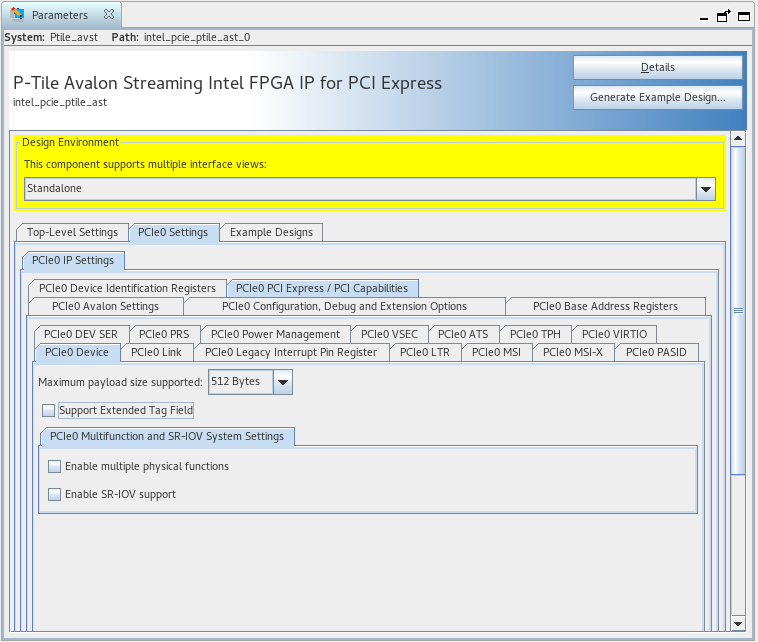This screenshot has height=642, width=758.
Task: Click the payload size dropdown arrow
Action: pos(283,382)
